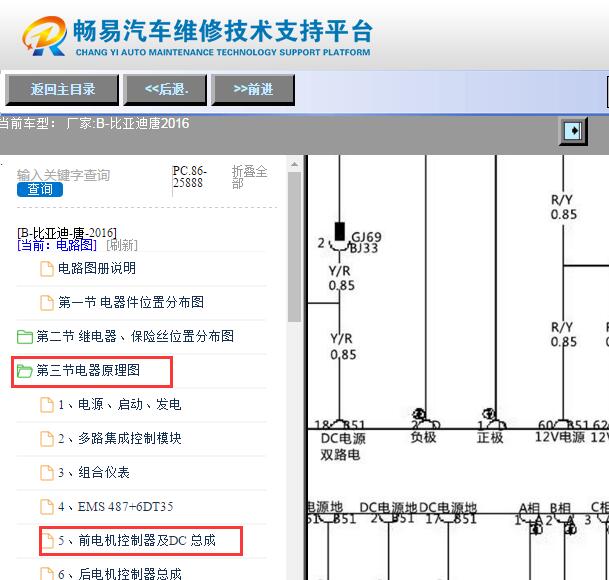Click the [刷新] refresh link
The image size is (609, 580).
click(x=122, y=245)
